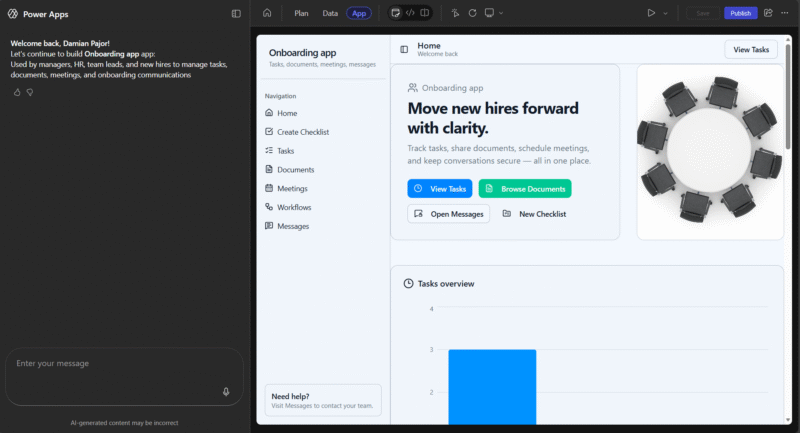800x433 pixels.
Task: Open the more options ellipsis menu
Action: coord(785,13)
